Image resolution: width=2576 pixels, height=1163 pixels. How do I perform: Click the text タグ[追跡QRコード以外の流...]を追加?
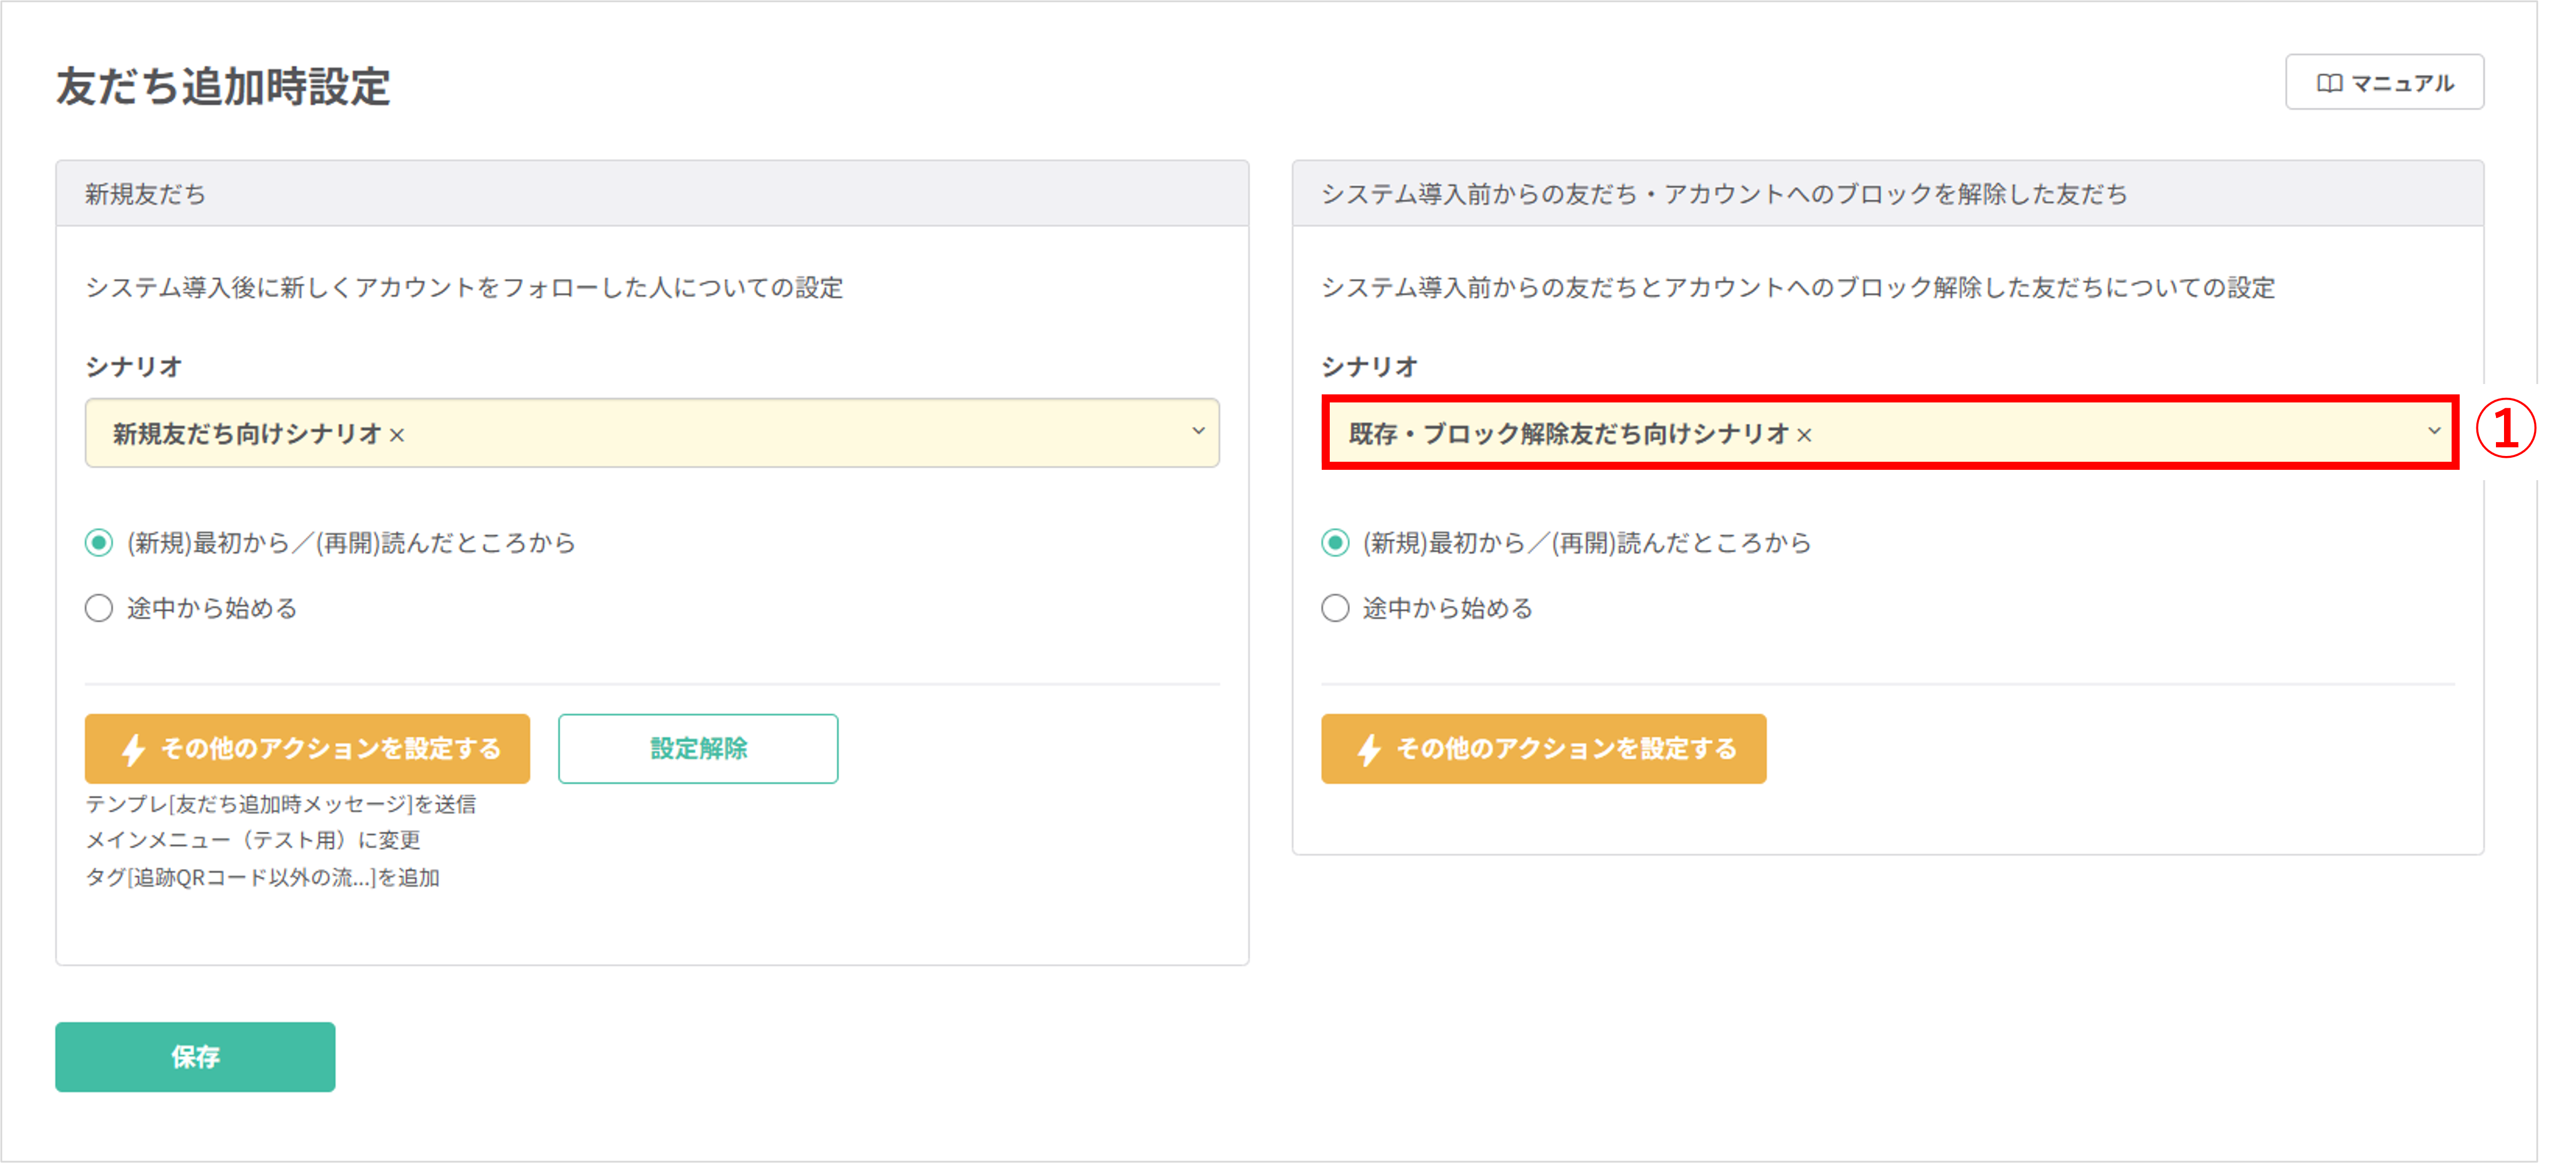click(262, 877)
